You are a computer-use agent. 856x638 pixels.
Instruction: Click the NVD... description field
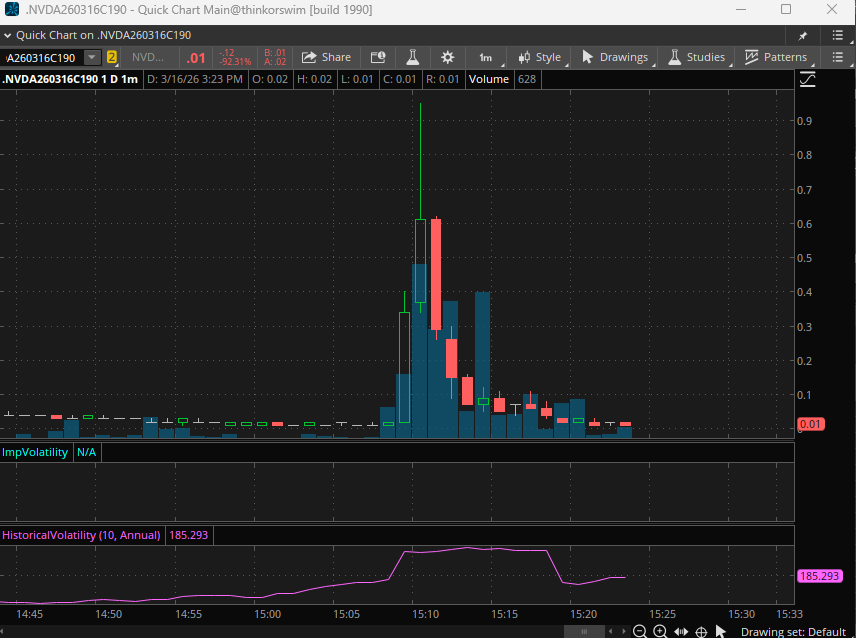click(148, 57)
